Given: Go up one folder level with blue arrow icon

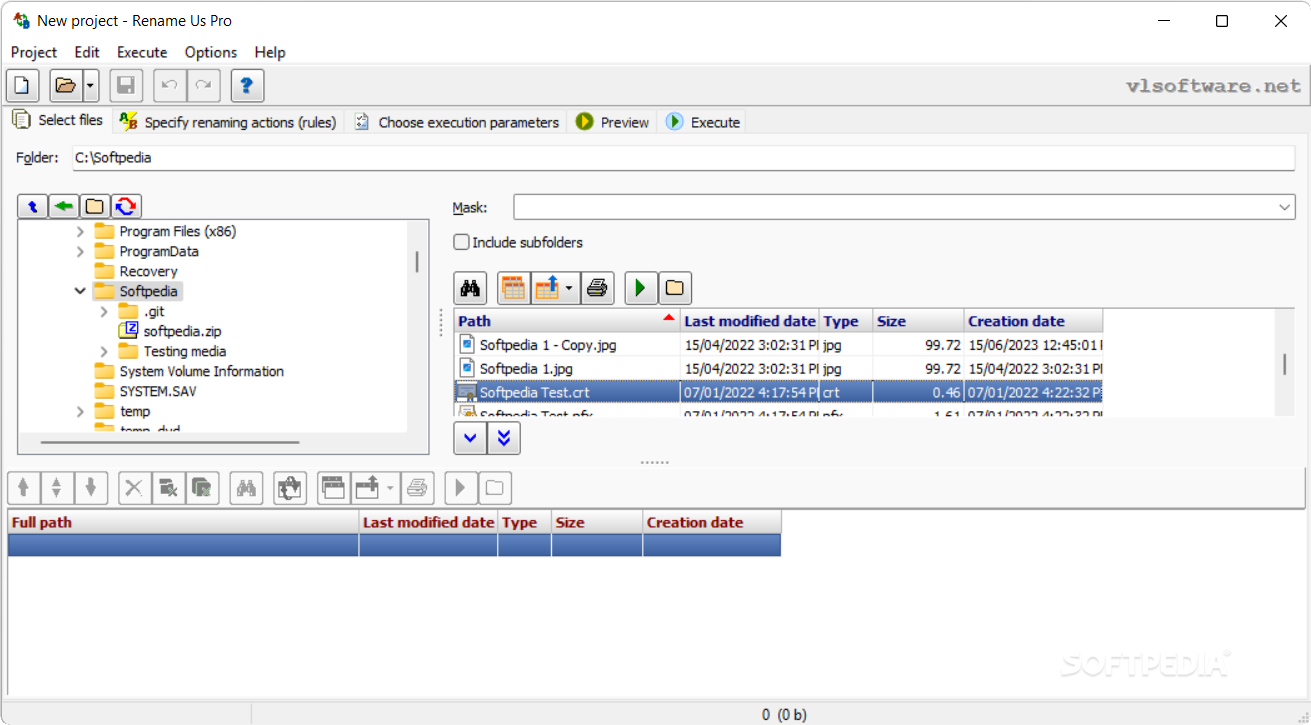Looking at the screenshot, I should coord(33,206).
